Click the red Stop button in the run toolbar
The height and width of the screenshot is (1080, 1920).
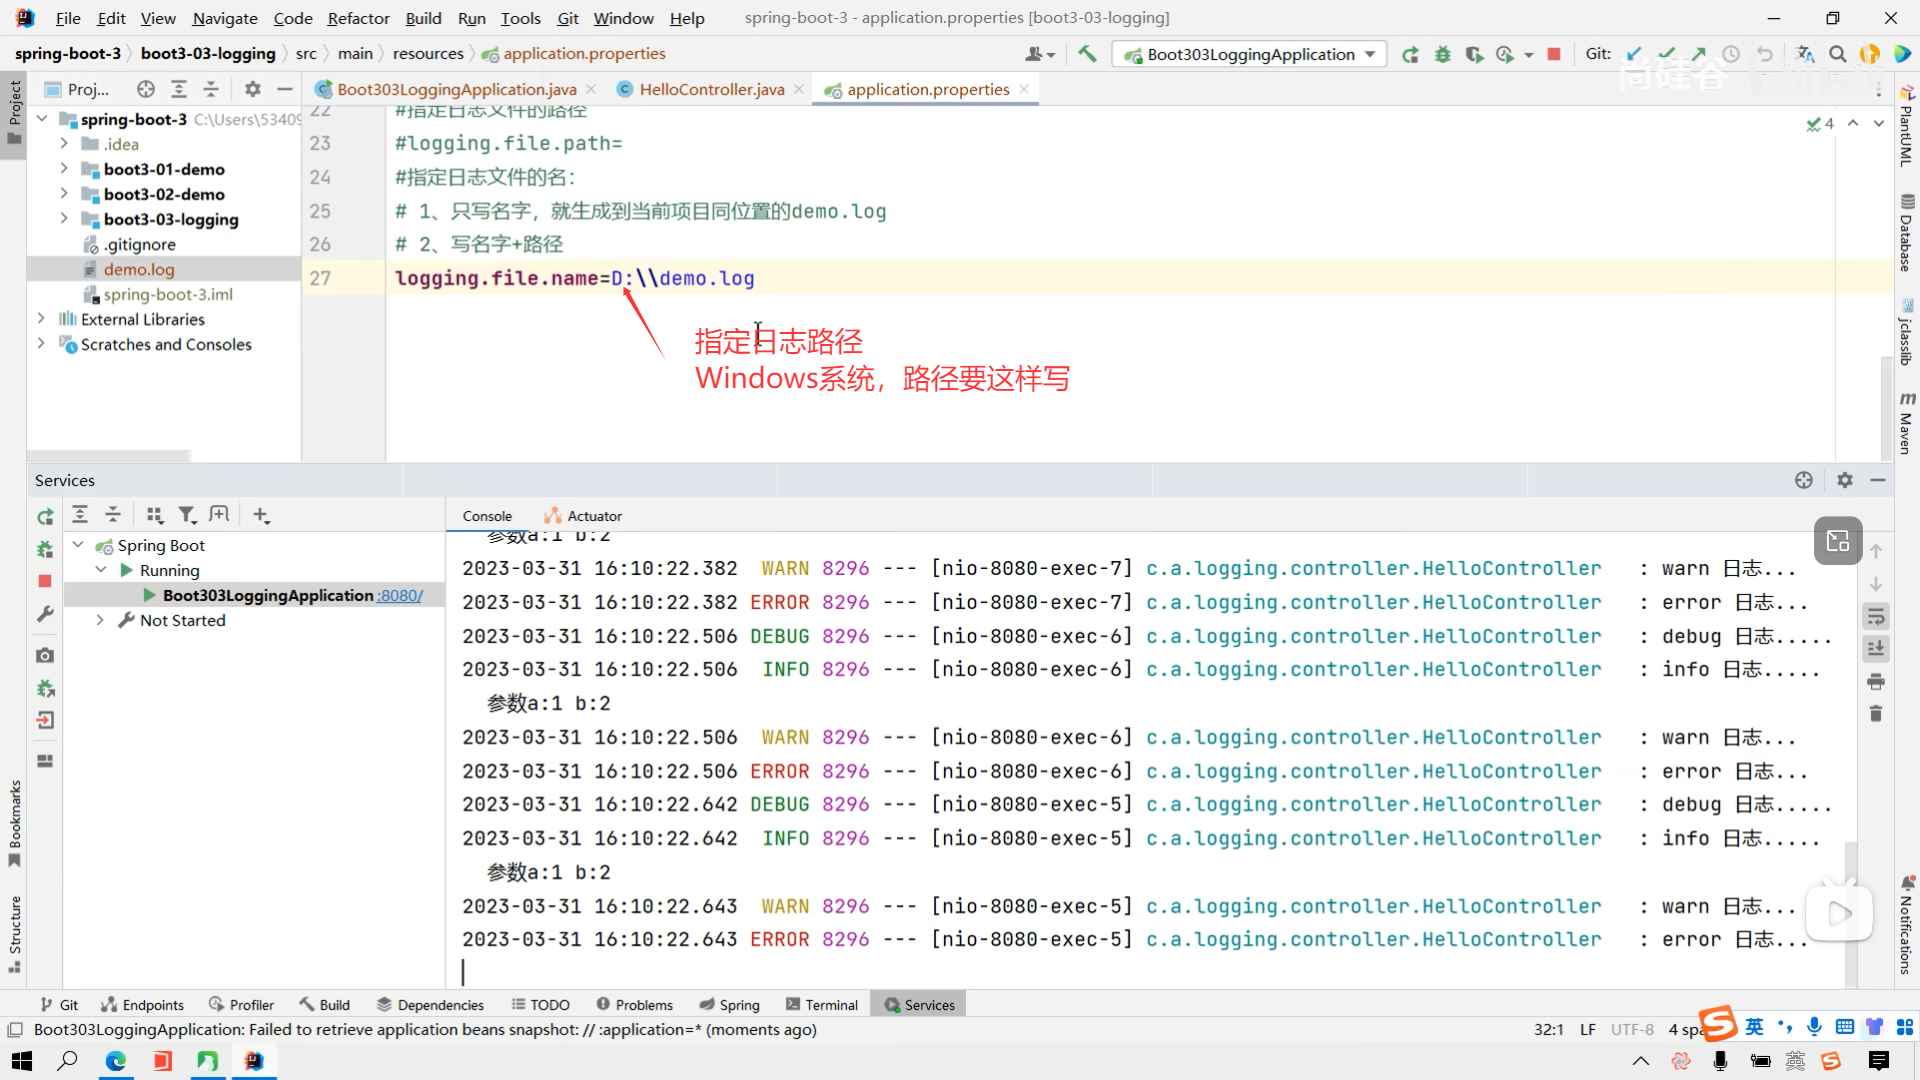coord(1553,54)
